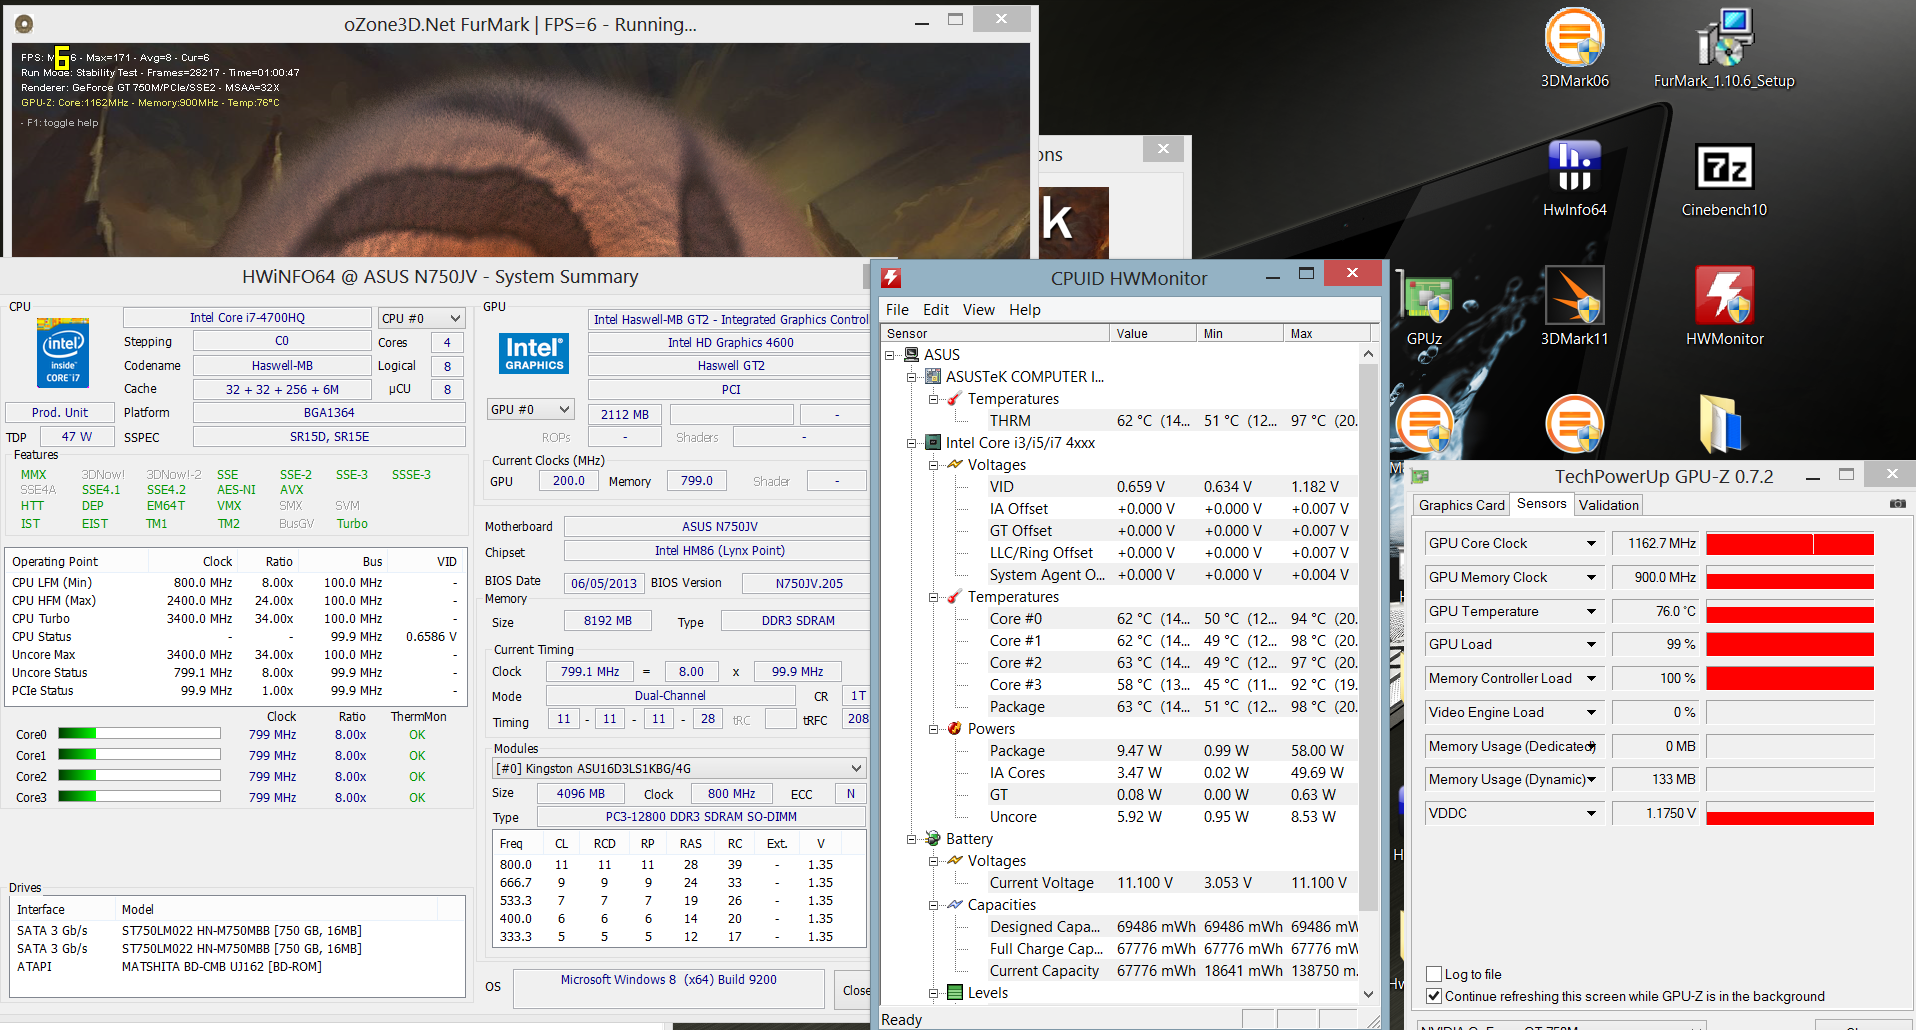Click the GPU Temperature red graph
The height and width of the screenshot is (1030, 1916).
pyautogui.click(x=1789, y=612)
